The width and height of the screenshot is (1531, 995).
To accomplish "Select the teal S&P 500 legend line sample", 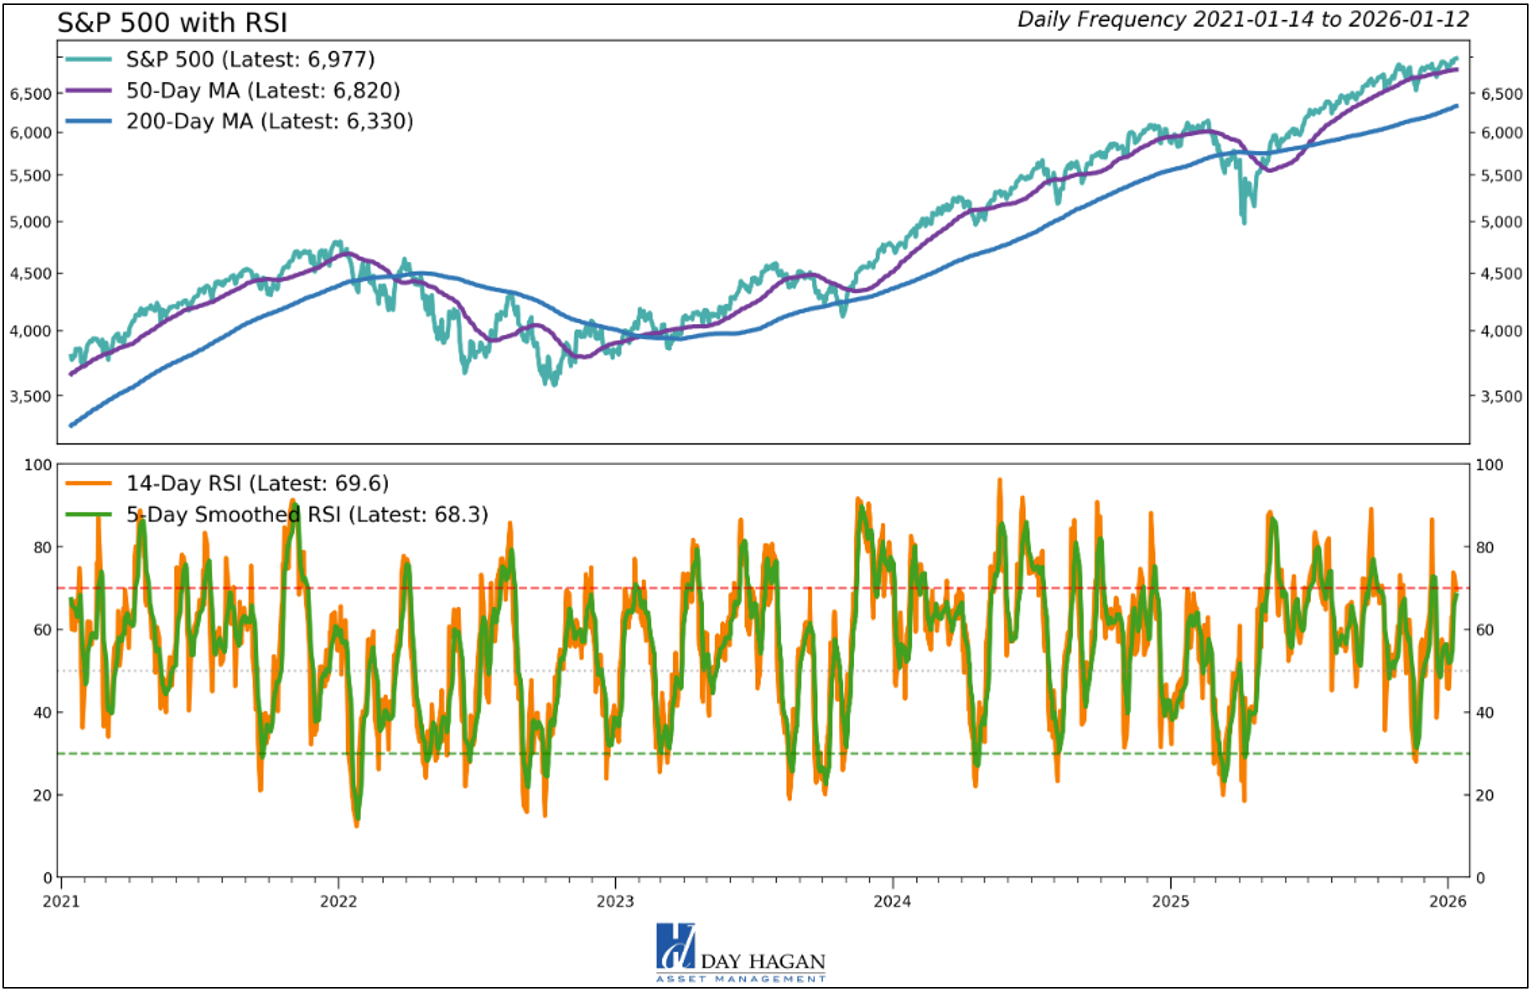I will tap(88, 60).
